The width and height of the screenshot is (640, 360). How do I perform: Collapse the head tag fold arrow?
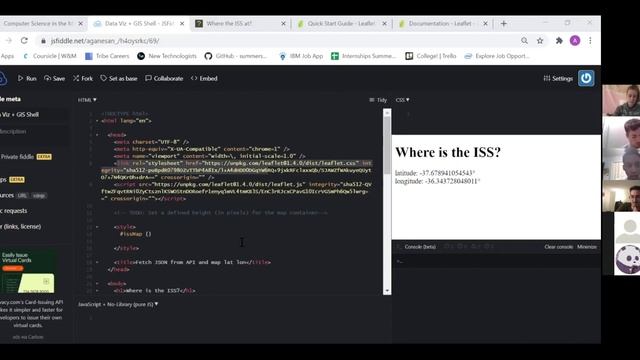pyautogui.click(x=97, y=135)
